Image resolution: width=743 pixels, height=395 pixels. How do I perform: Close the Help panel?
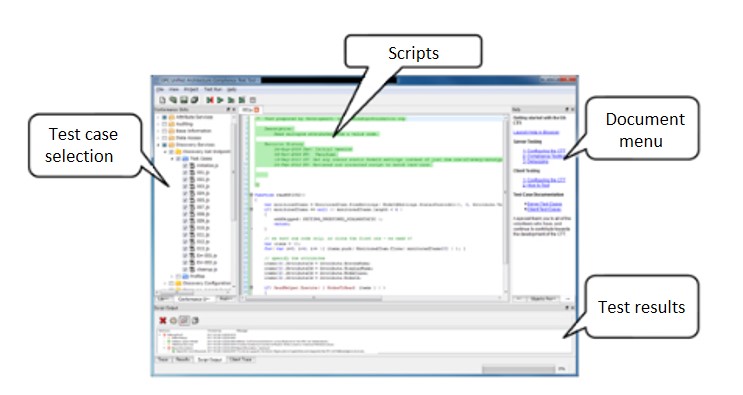pos(572,109)
